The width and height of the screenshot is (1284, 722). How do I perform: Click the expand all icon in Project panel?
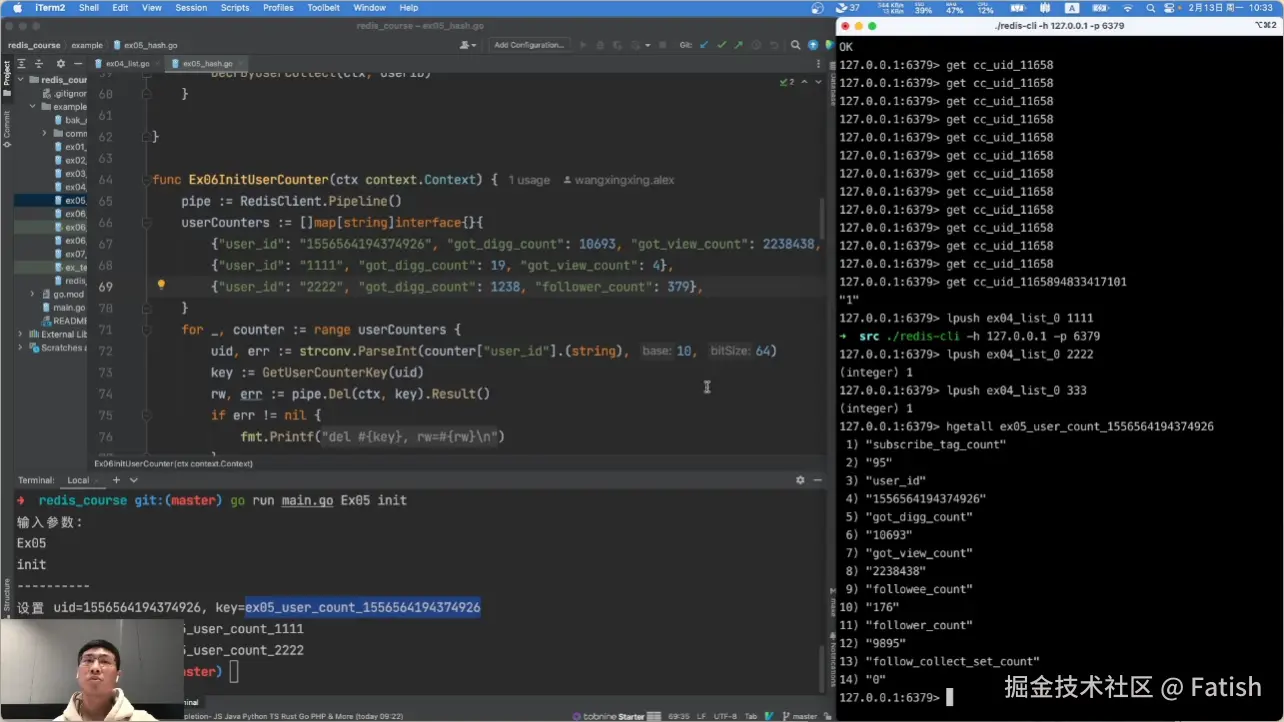click(x=22, y=63)
